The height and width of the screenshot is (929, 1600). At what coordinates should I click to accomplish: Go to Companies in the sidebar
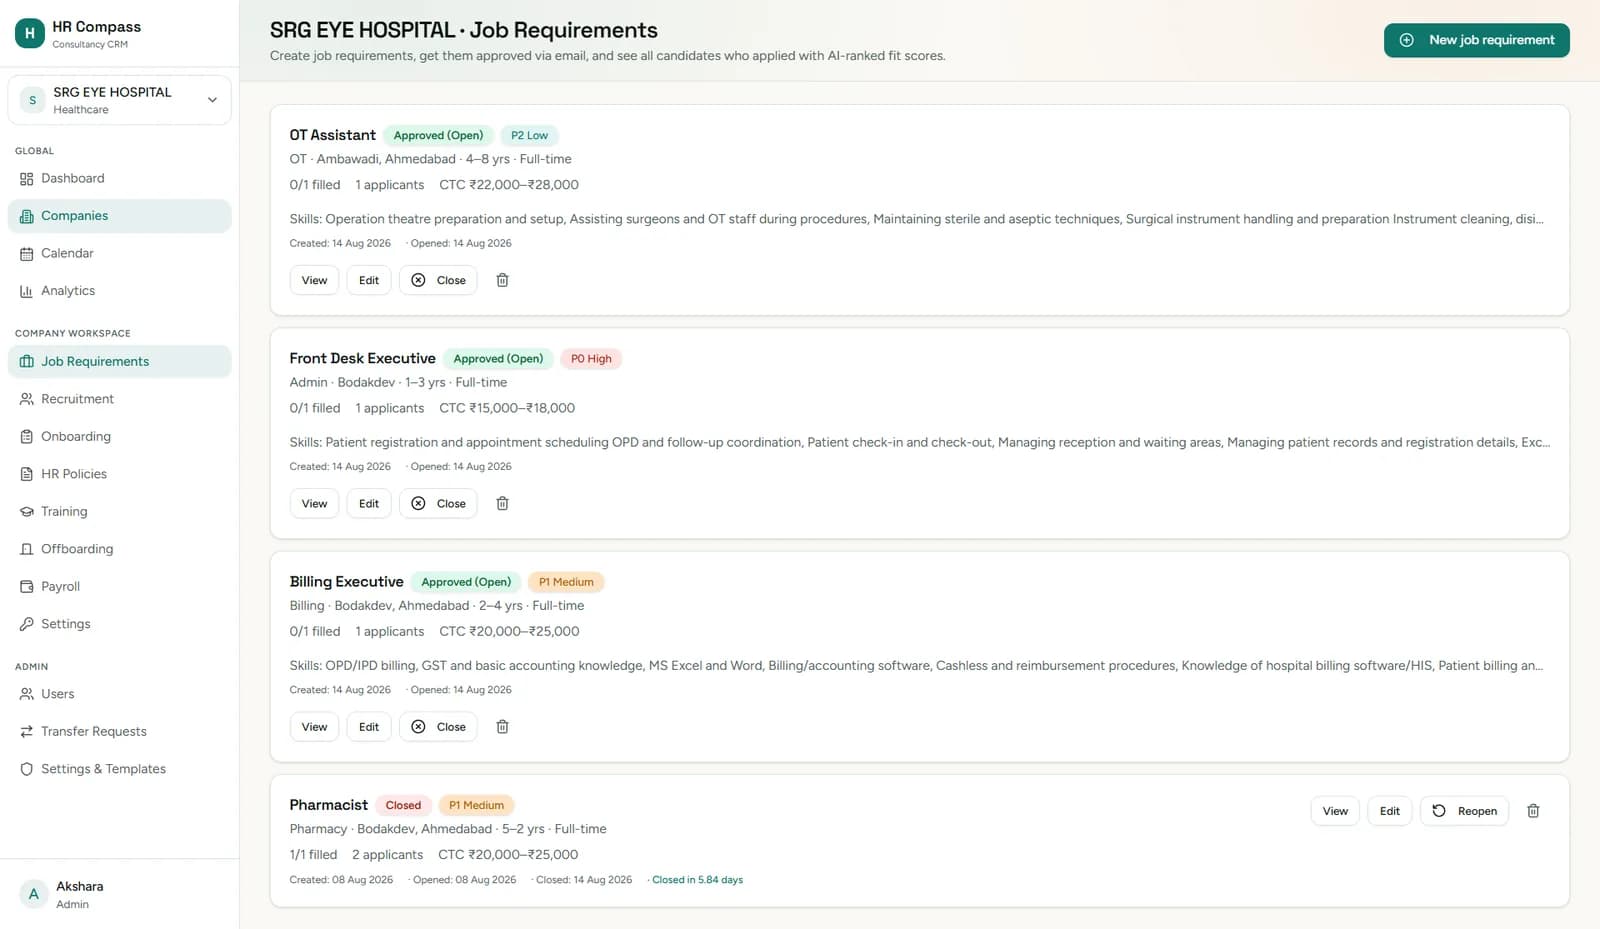(x=119, y=216)
